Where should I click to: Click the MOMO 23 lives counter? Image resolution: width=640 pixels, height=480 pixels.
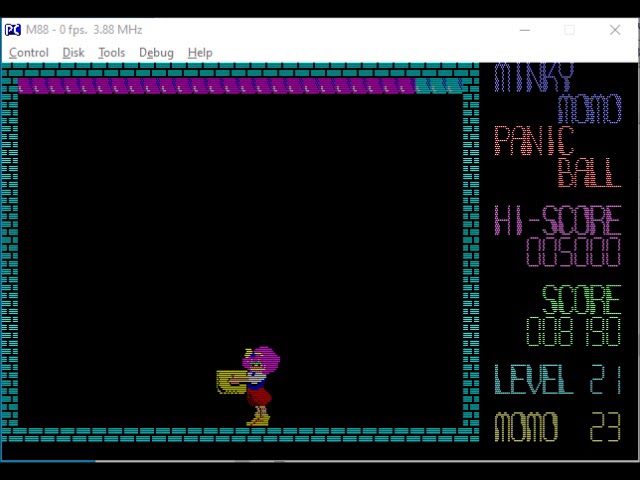pos(558,427)
